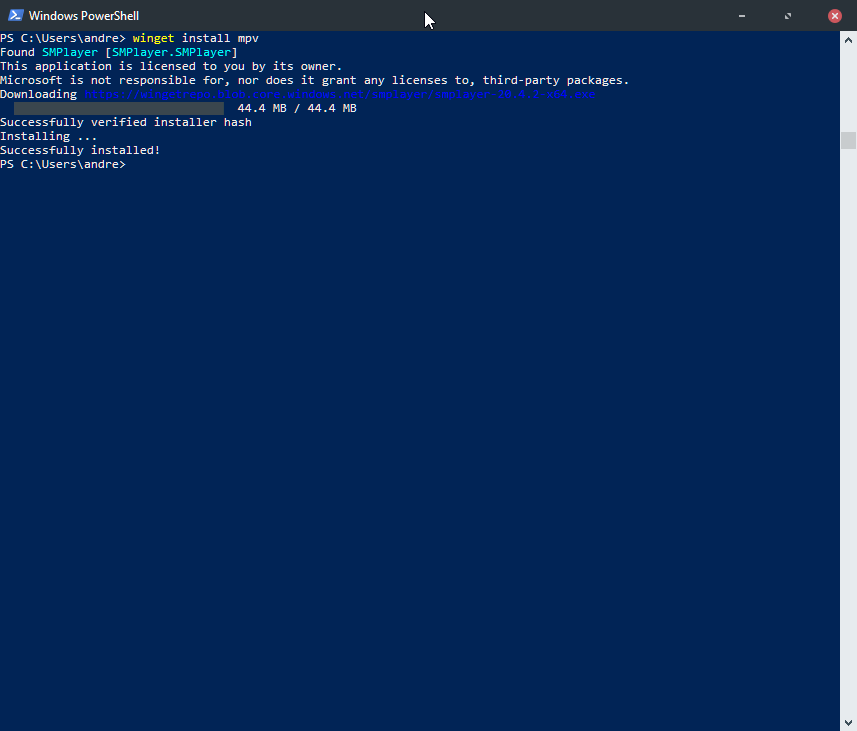Viewport: 857px width, 731px height.
Task: Click the scrollbar up arrow
Action: click(848, 40)
